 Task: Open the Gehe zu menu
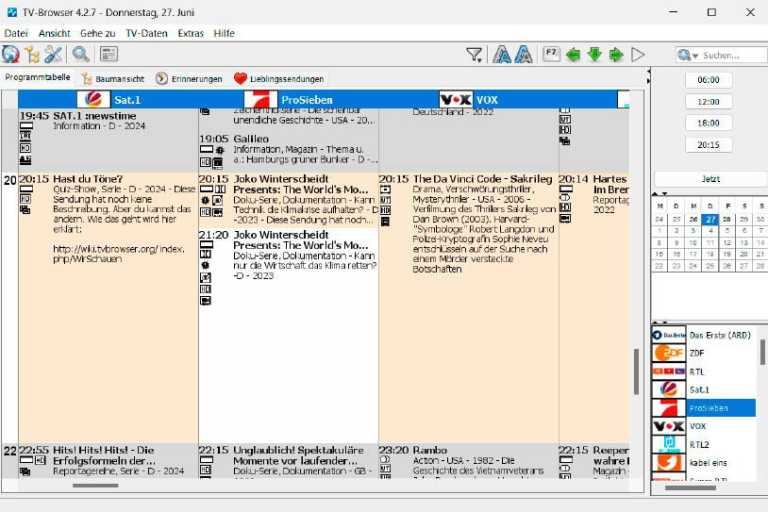coord(97,33)
